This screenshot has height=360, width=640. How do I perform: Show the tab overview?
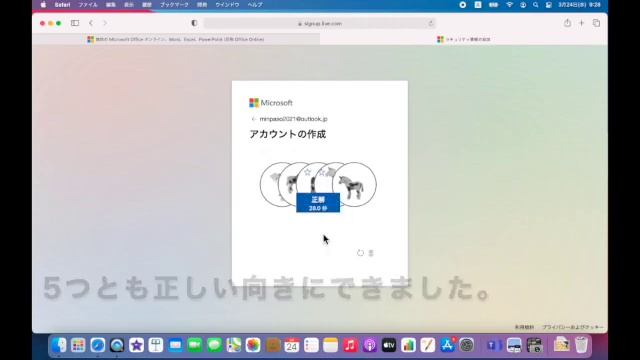tap(596, 23)
